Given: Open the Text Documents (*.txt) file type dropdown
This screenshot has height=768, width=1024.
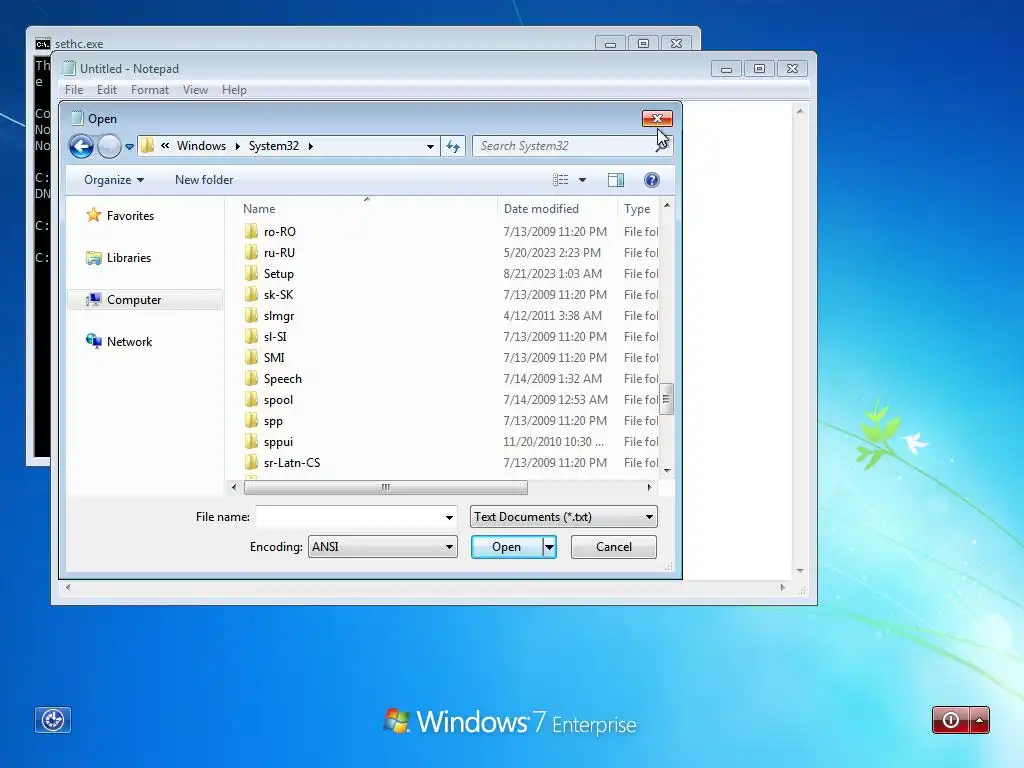Looking at the screenshot, I should (564, 517).
